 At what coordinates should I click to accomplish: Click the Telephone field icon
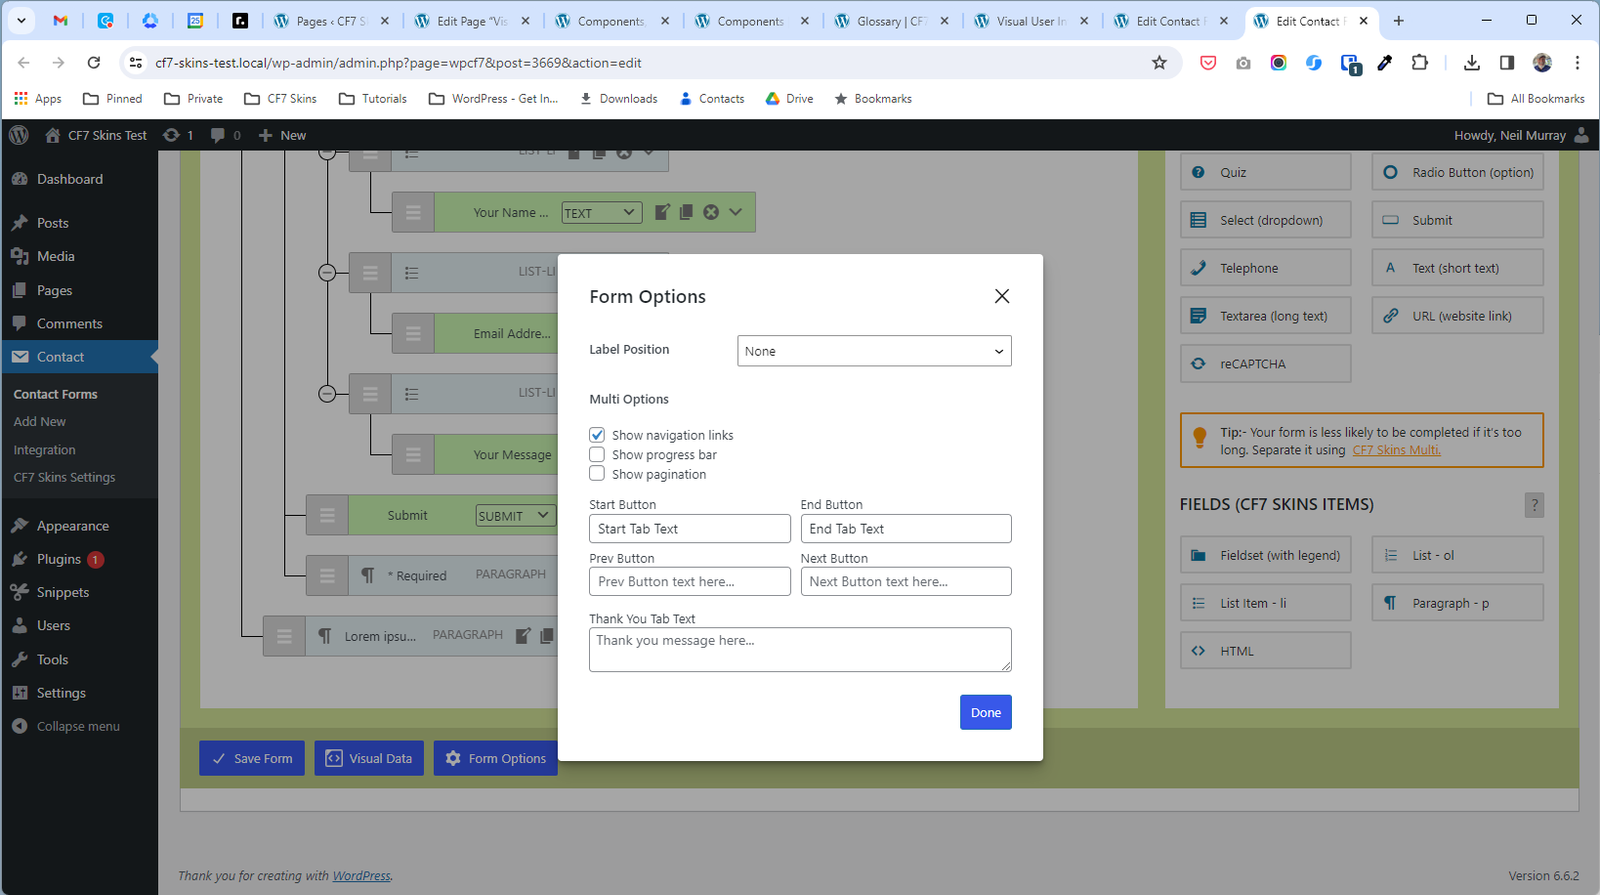1198,268
